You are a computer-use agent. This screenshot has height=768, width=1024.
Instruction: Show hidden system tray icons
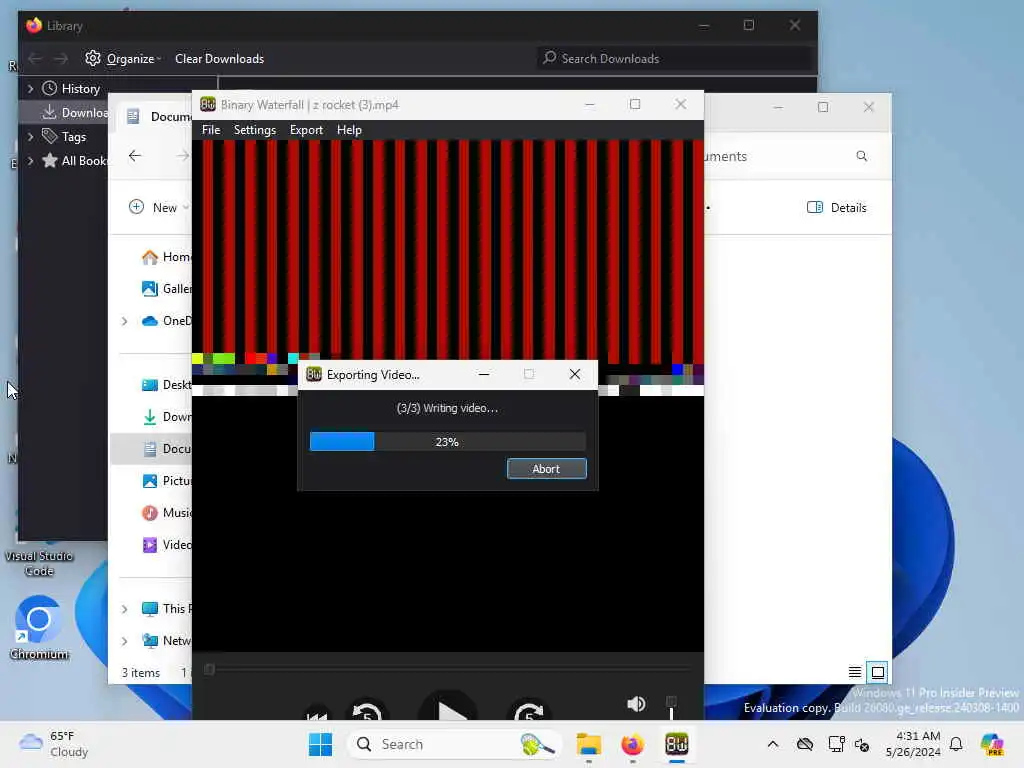click(x=773, y=744)
